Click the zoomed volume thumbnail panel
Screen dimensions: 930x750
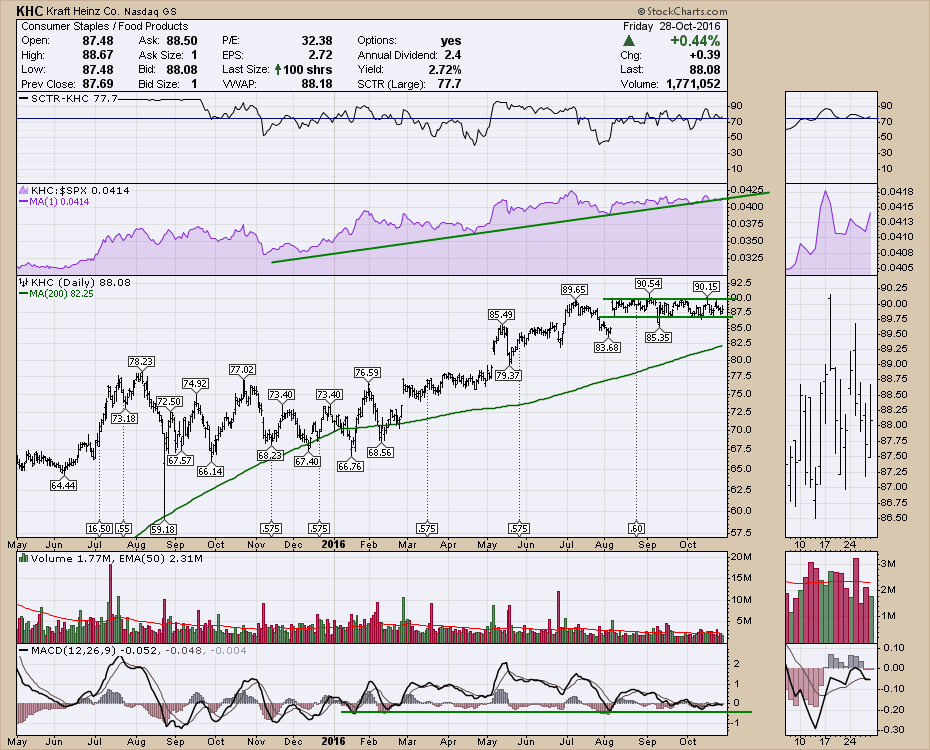tap(831, 597)
